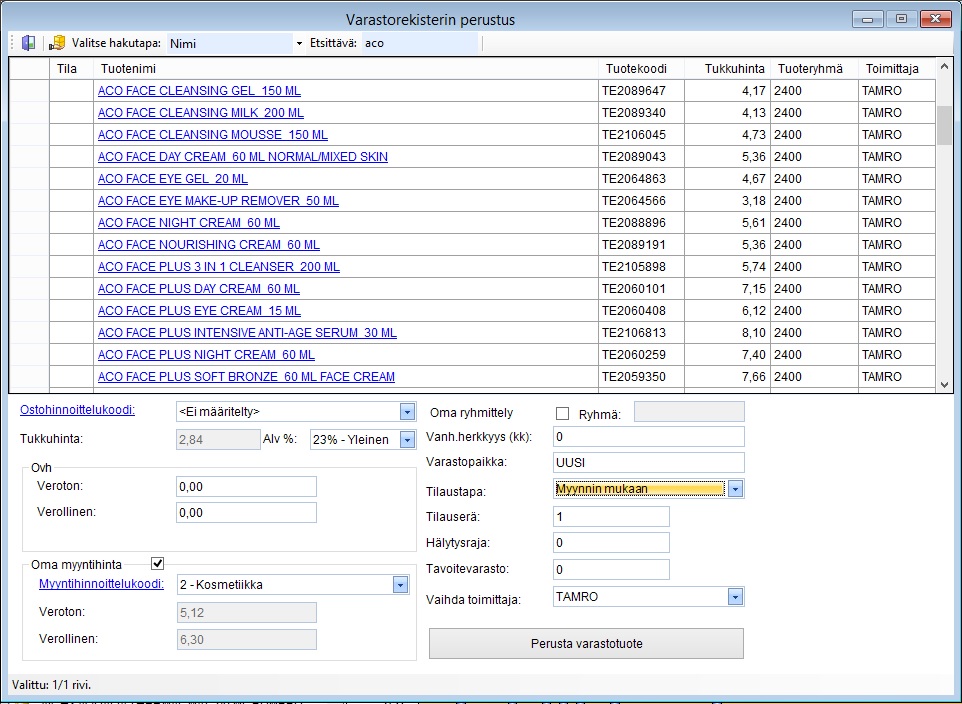Open the Myyntihinnoittelukoodi dropdown
Screen dimensions: 962x704
401,585
